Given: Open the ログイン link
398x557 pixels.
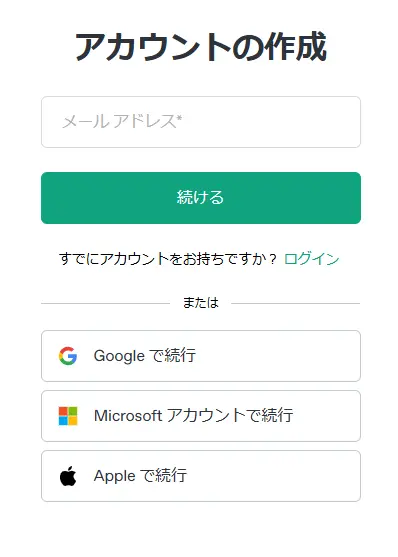Looking at the screenshot, I should [312, 259].
